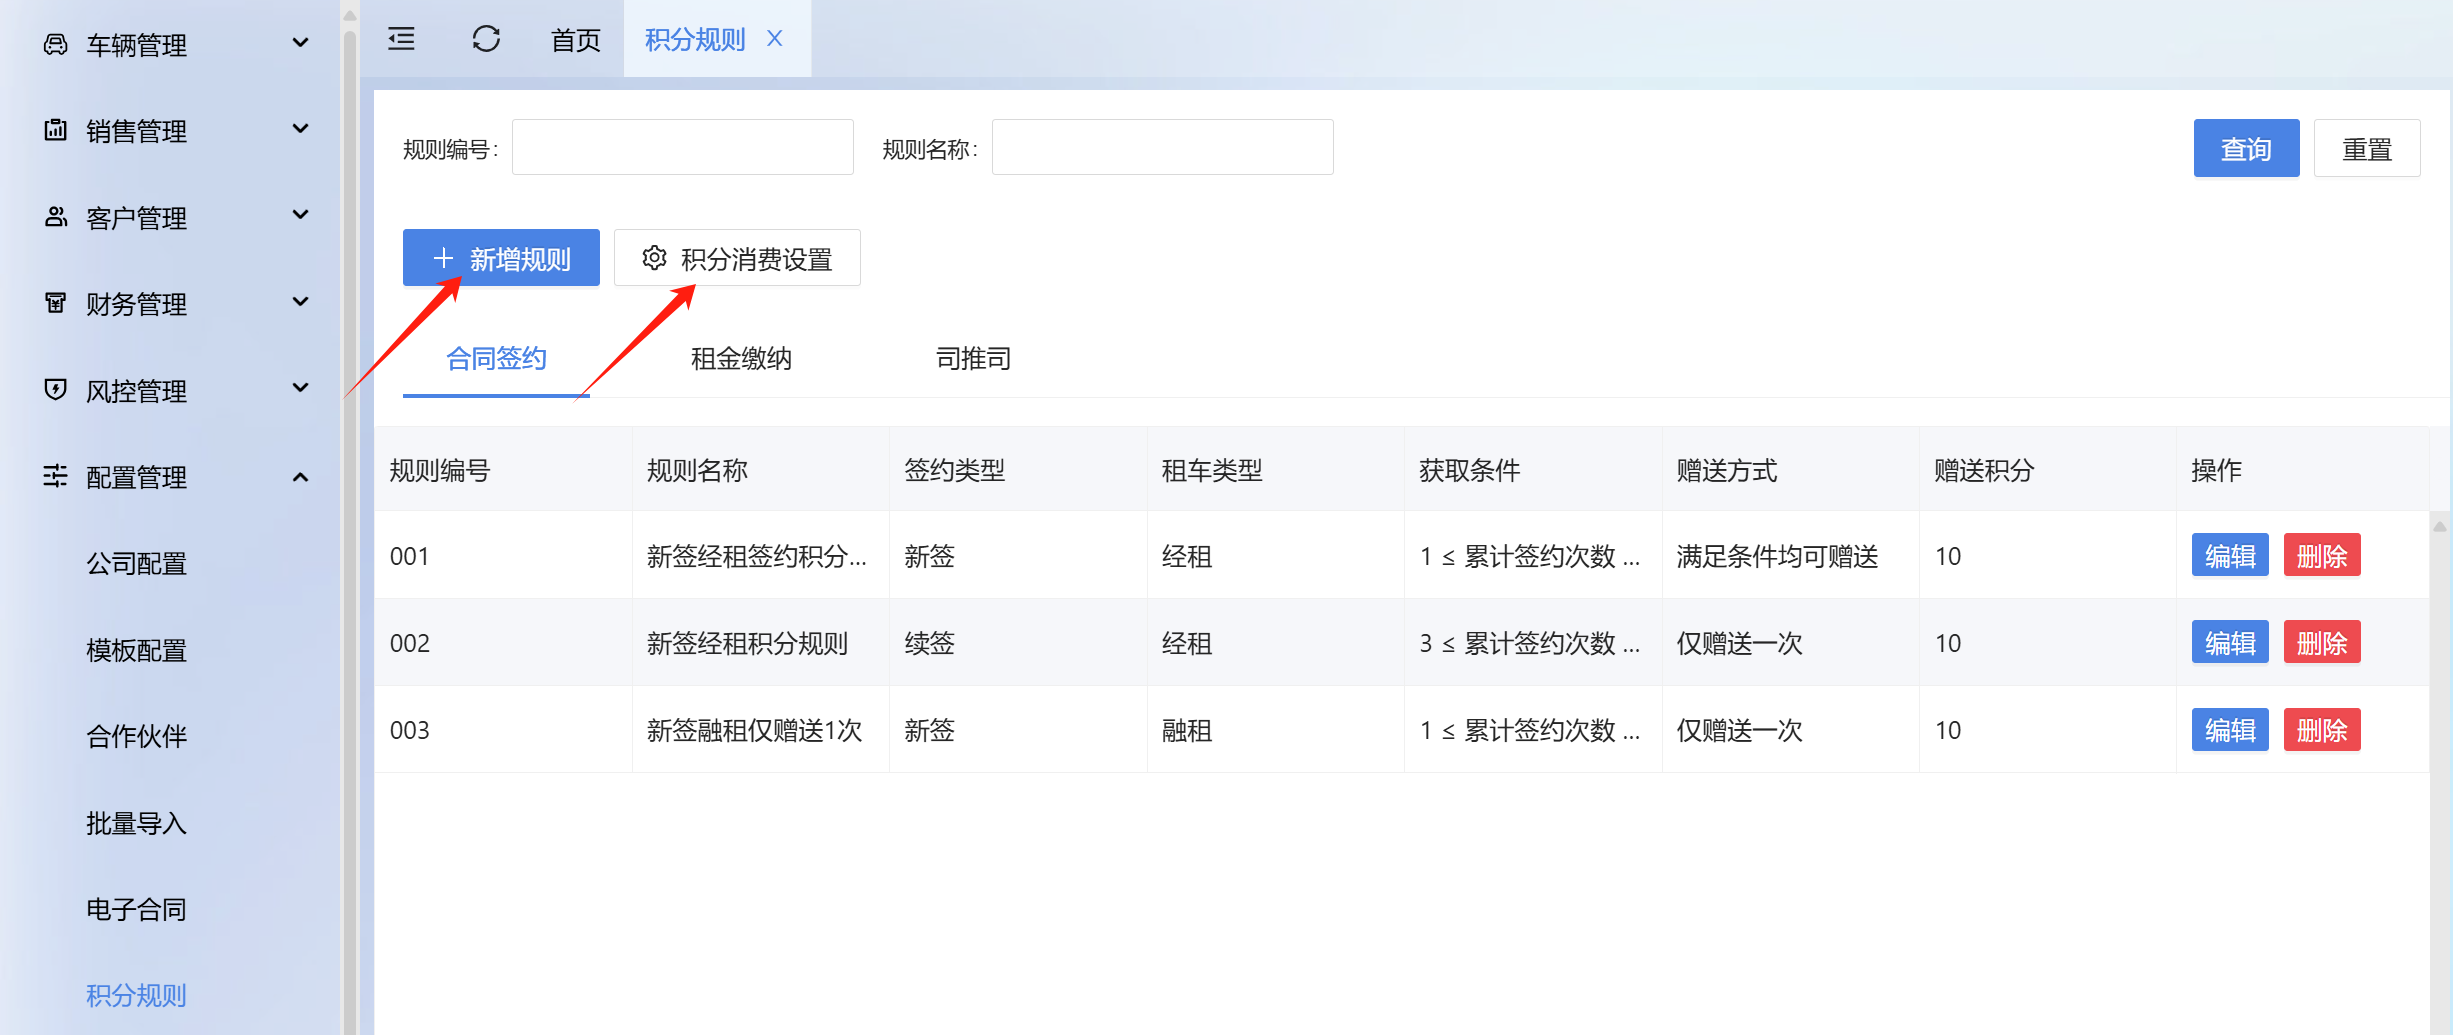Delete rule 002 using 删除 button

2321,643
